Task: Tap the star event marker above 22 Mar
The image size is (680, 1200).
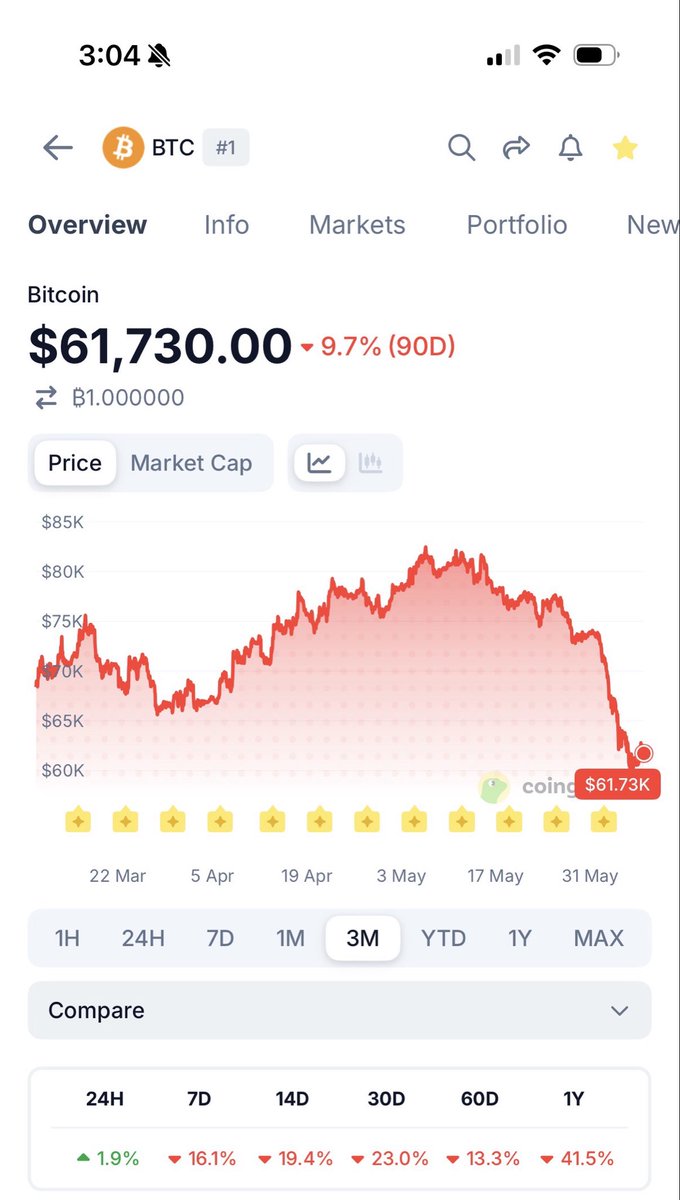Action: coord(125,821)
